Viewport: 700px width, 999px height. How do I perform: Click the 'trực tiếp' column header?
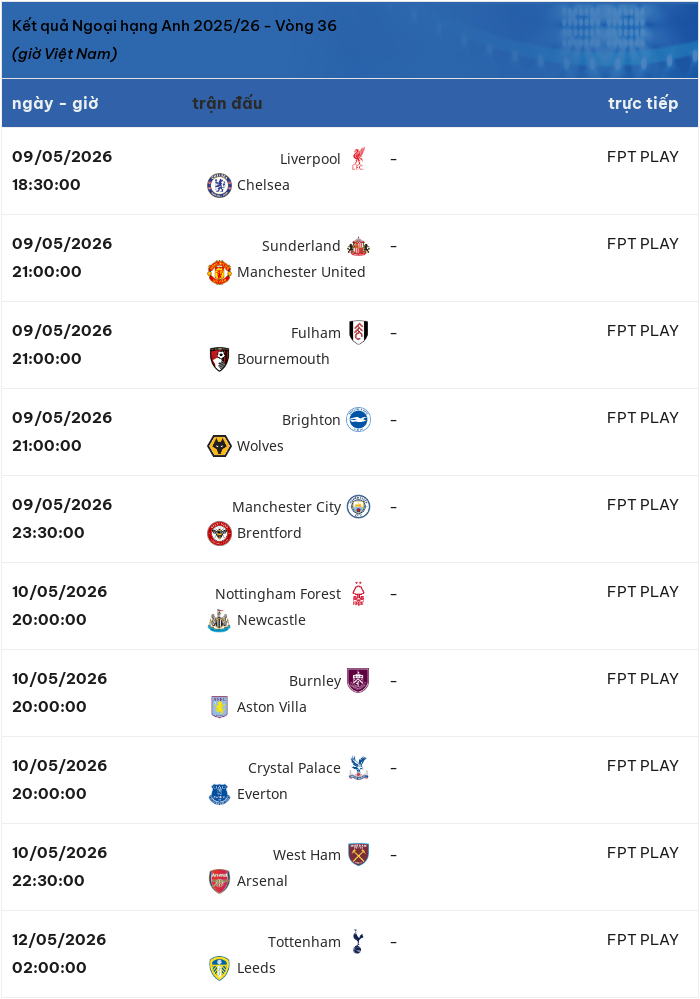tap(643, 103)
